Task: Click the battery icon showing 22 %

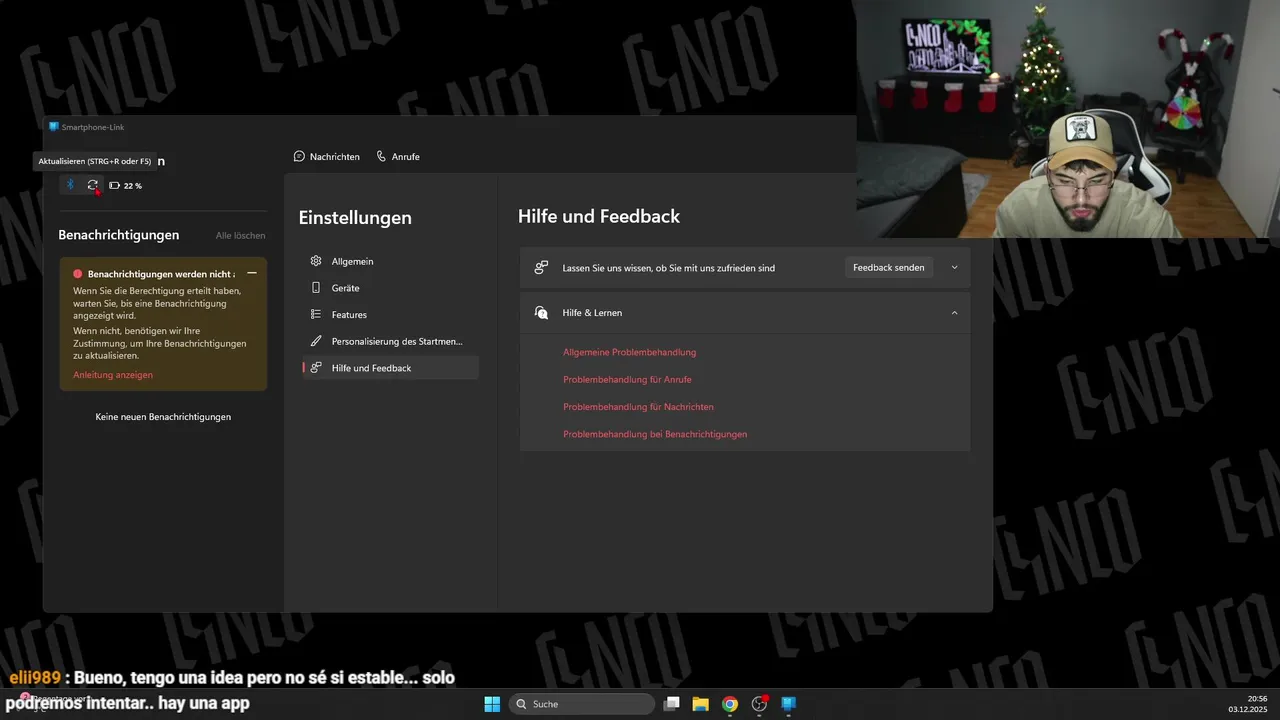Action: 115,186
